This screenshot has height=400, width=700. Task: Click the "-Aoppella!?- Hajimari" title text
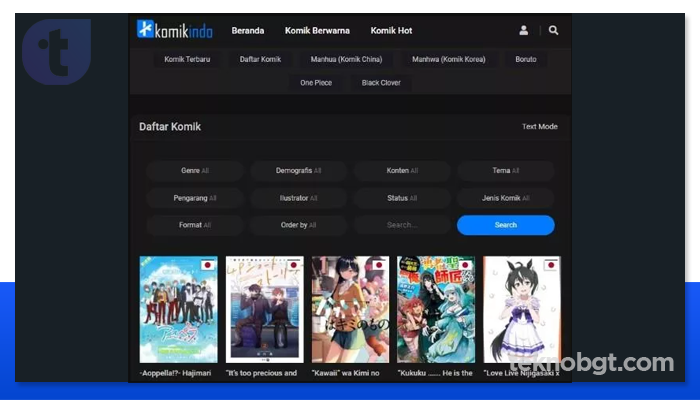coord(175,373)
